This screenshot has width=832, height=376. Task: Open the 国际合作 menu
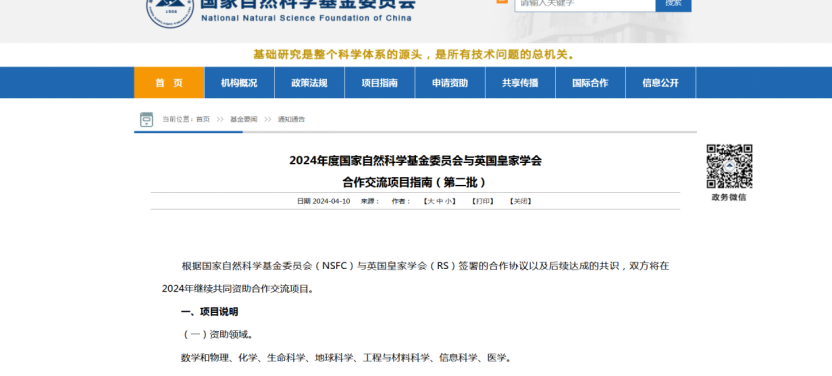[x=591, y=83]
